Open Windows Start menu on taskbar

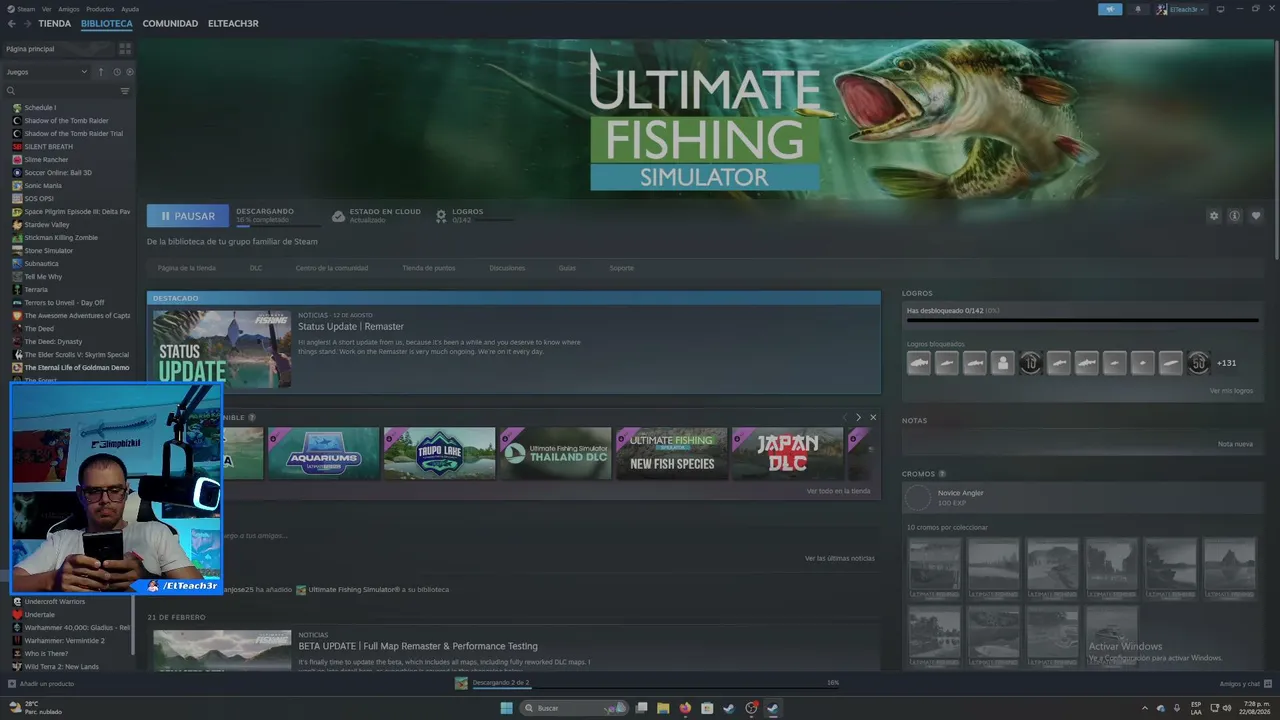(x=507, y=708)
